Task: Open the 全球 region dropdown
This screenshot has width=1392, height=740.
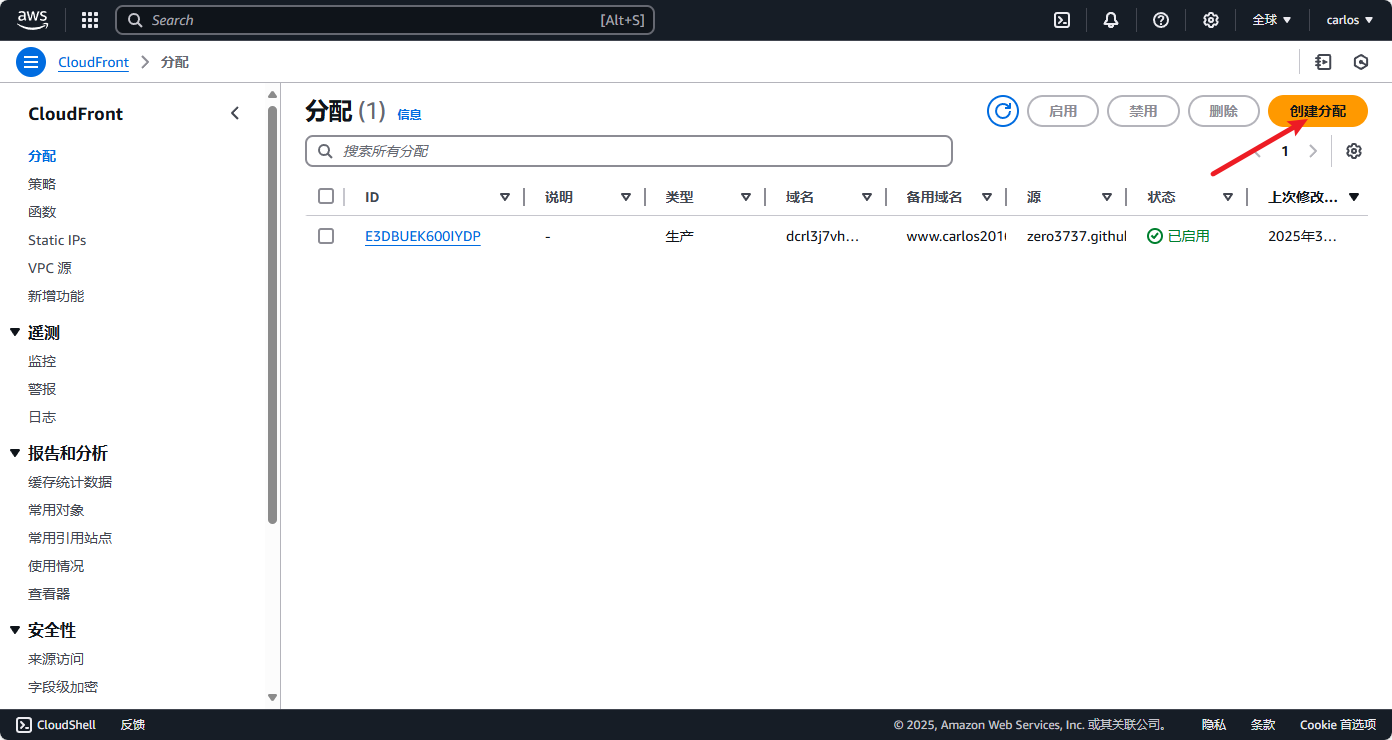Action: pyautogui.click(x=1272, y=20)
